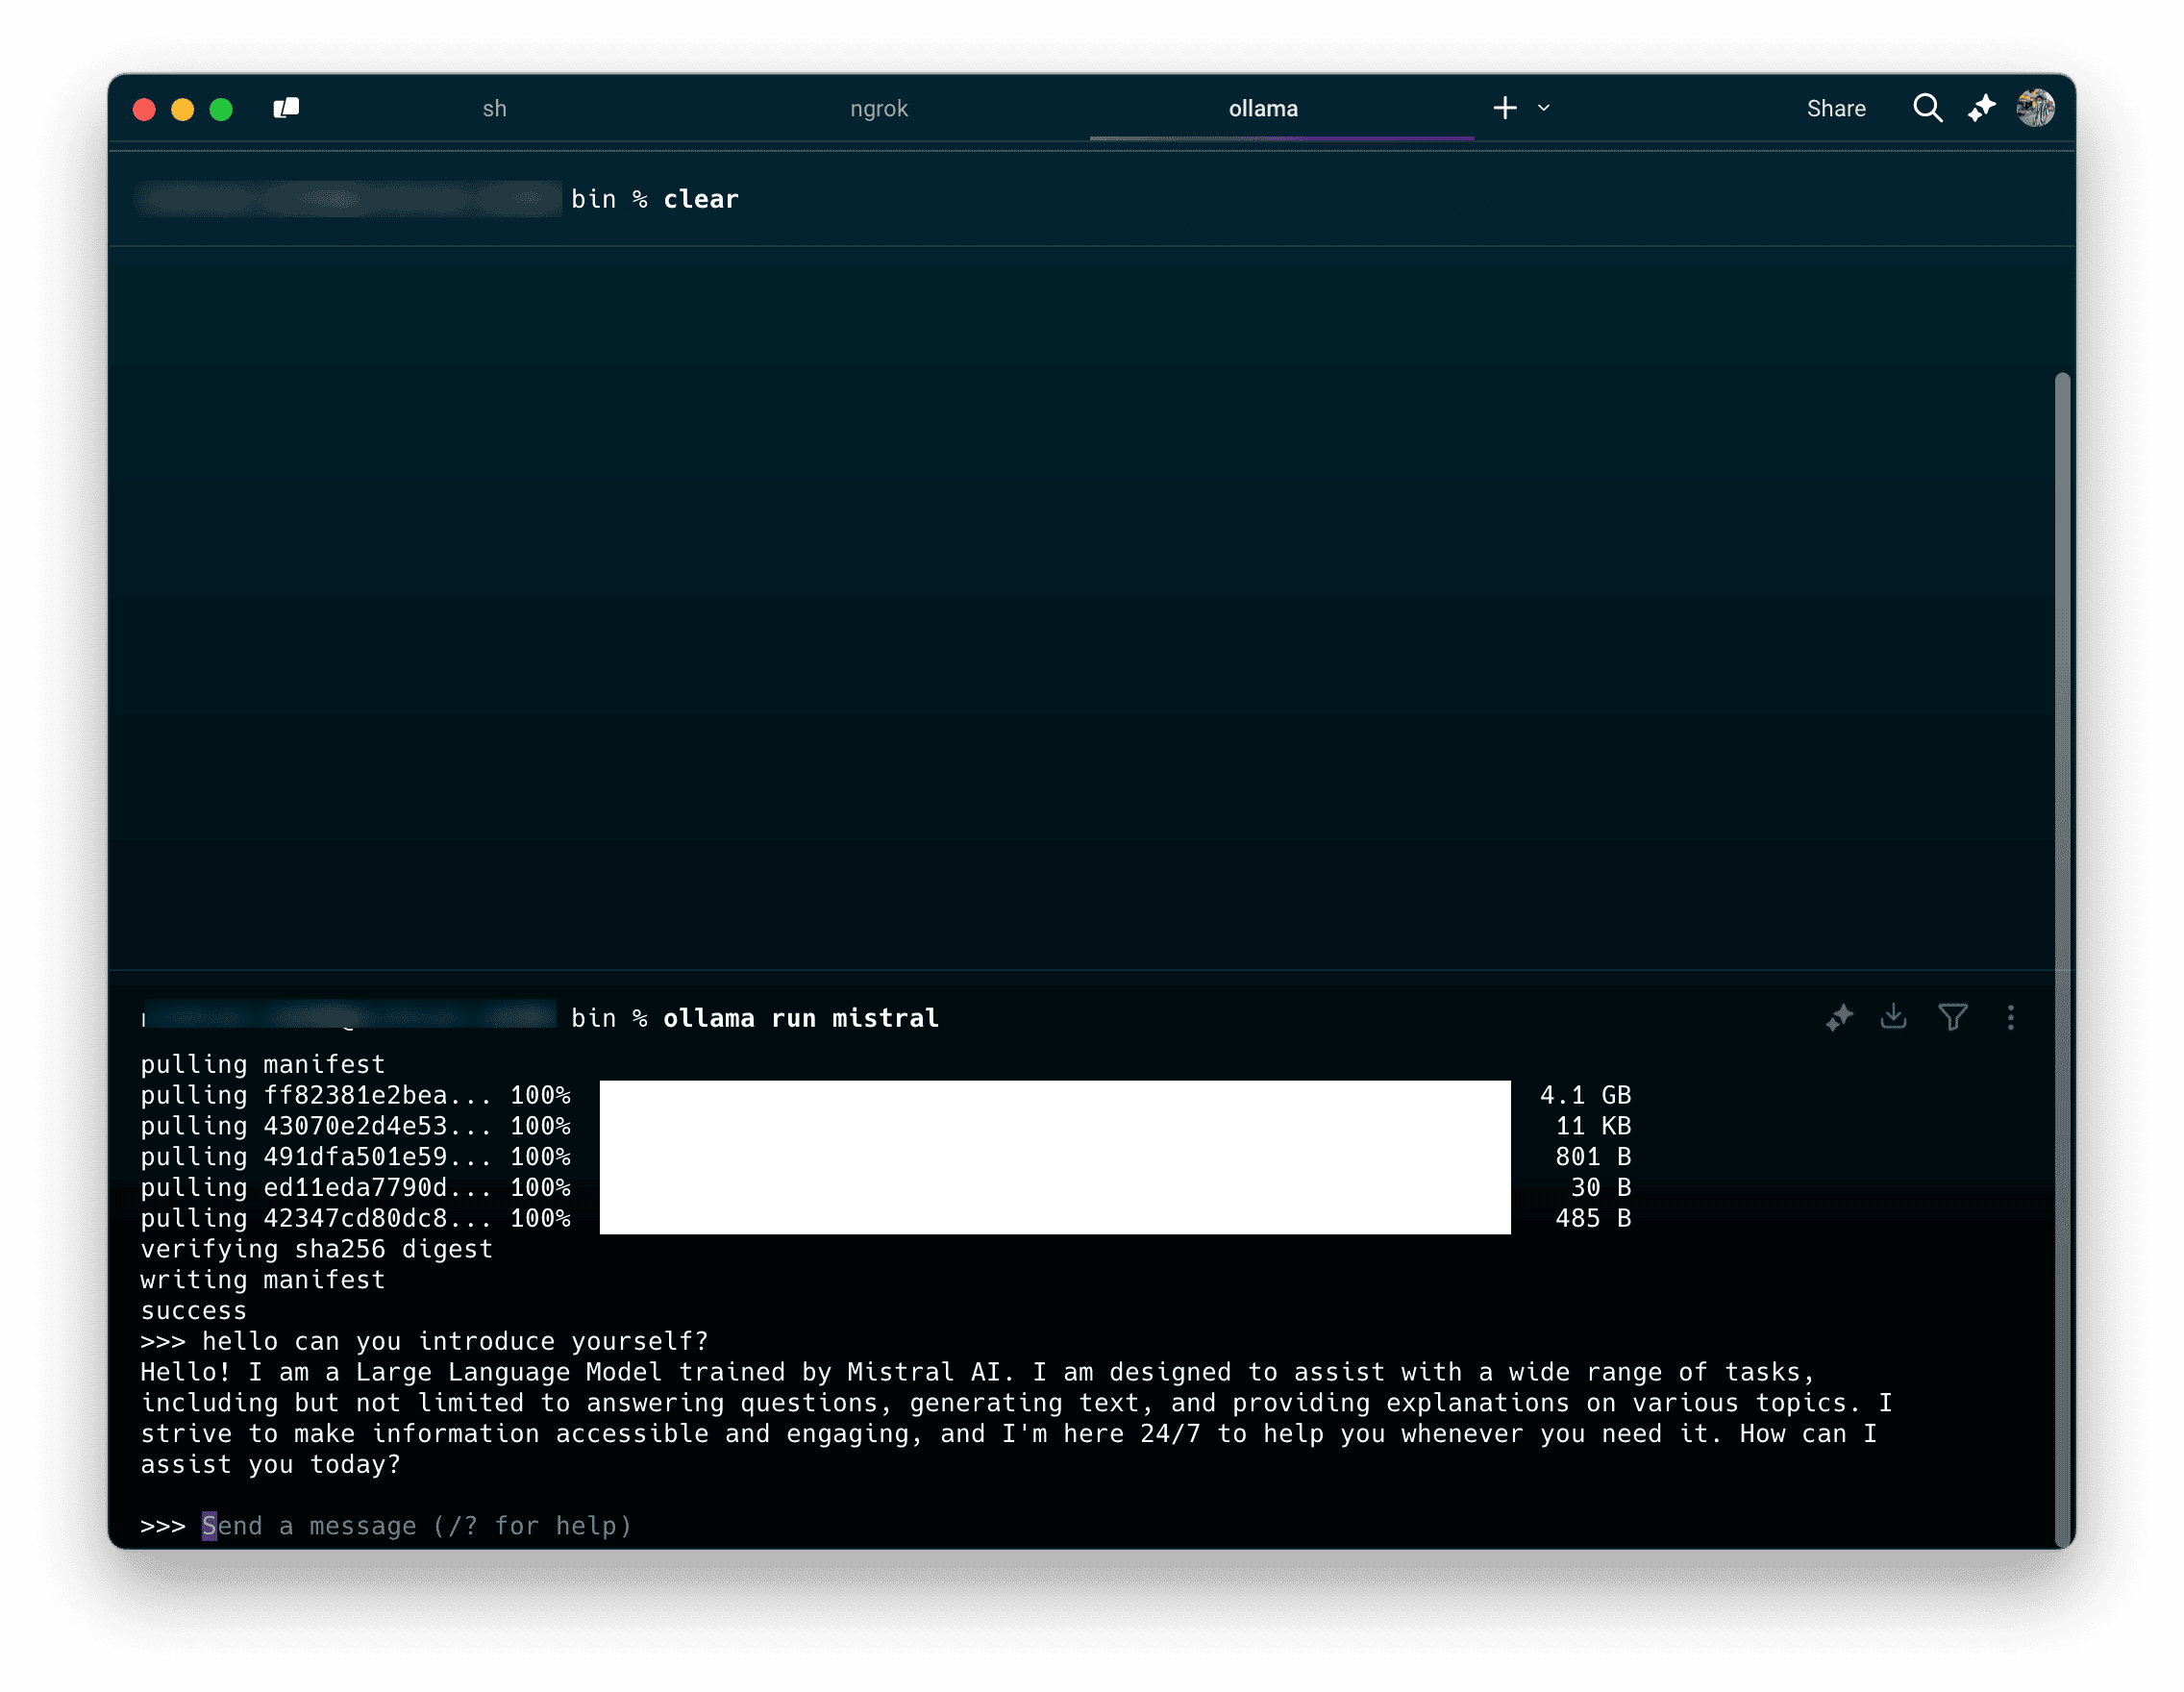Click the 'pulling manifest' output line
The image size is (2184, 1692).
click(262, 1064)
